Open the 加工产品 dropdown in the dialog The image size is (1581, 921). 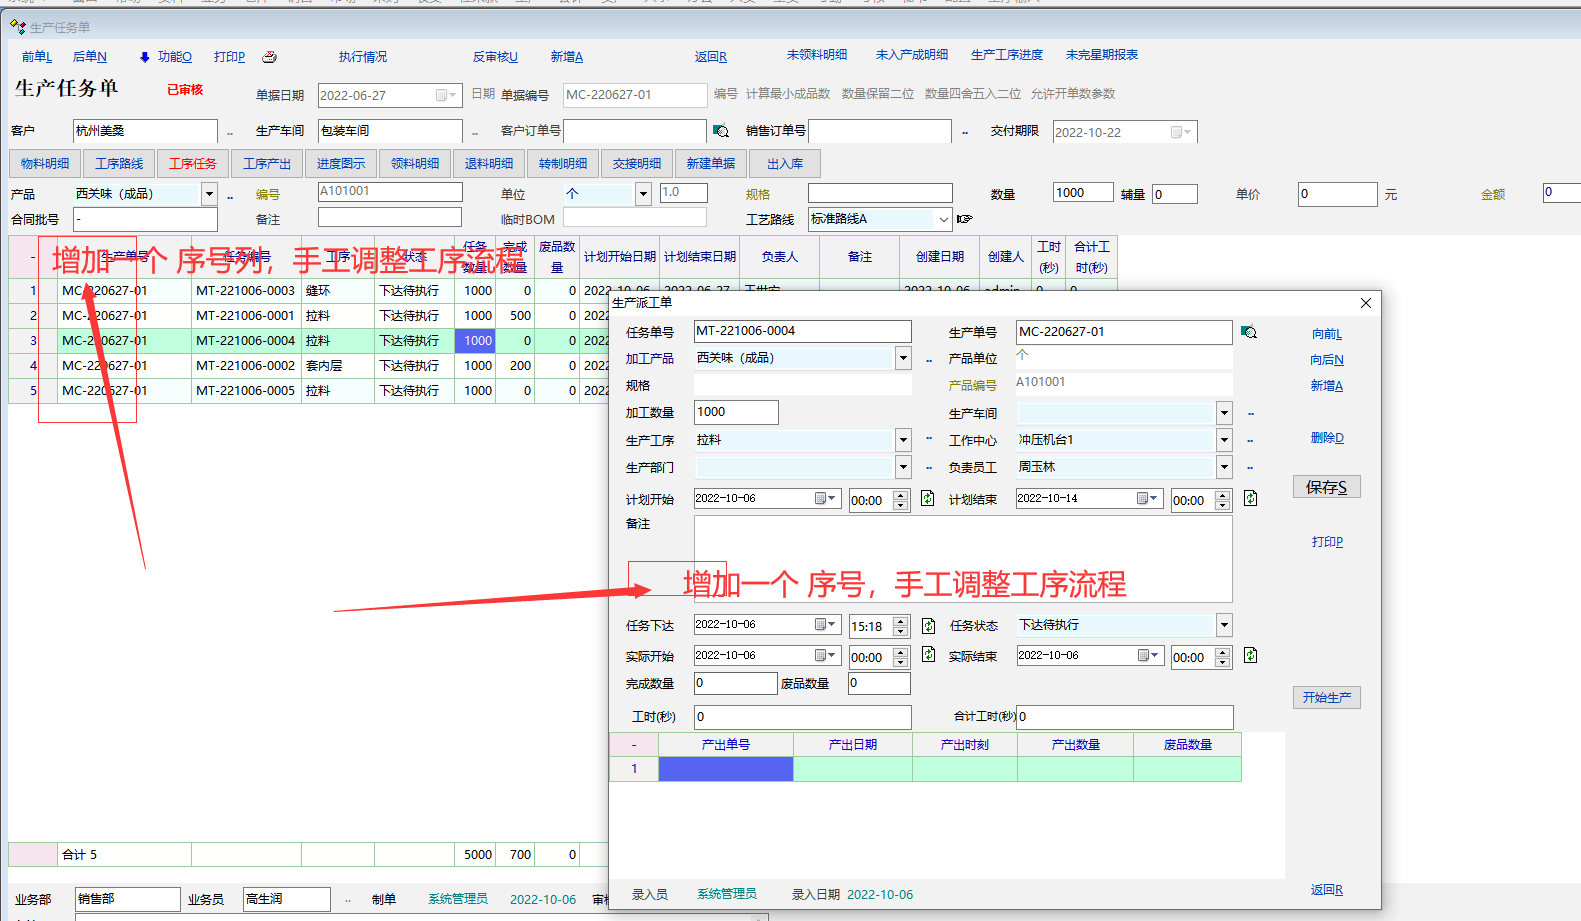click(x=903, y=358)
